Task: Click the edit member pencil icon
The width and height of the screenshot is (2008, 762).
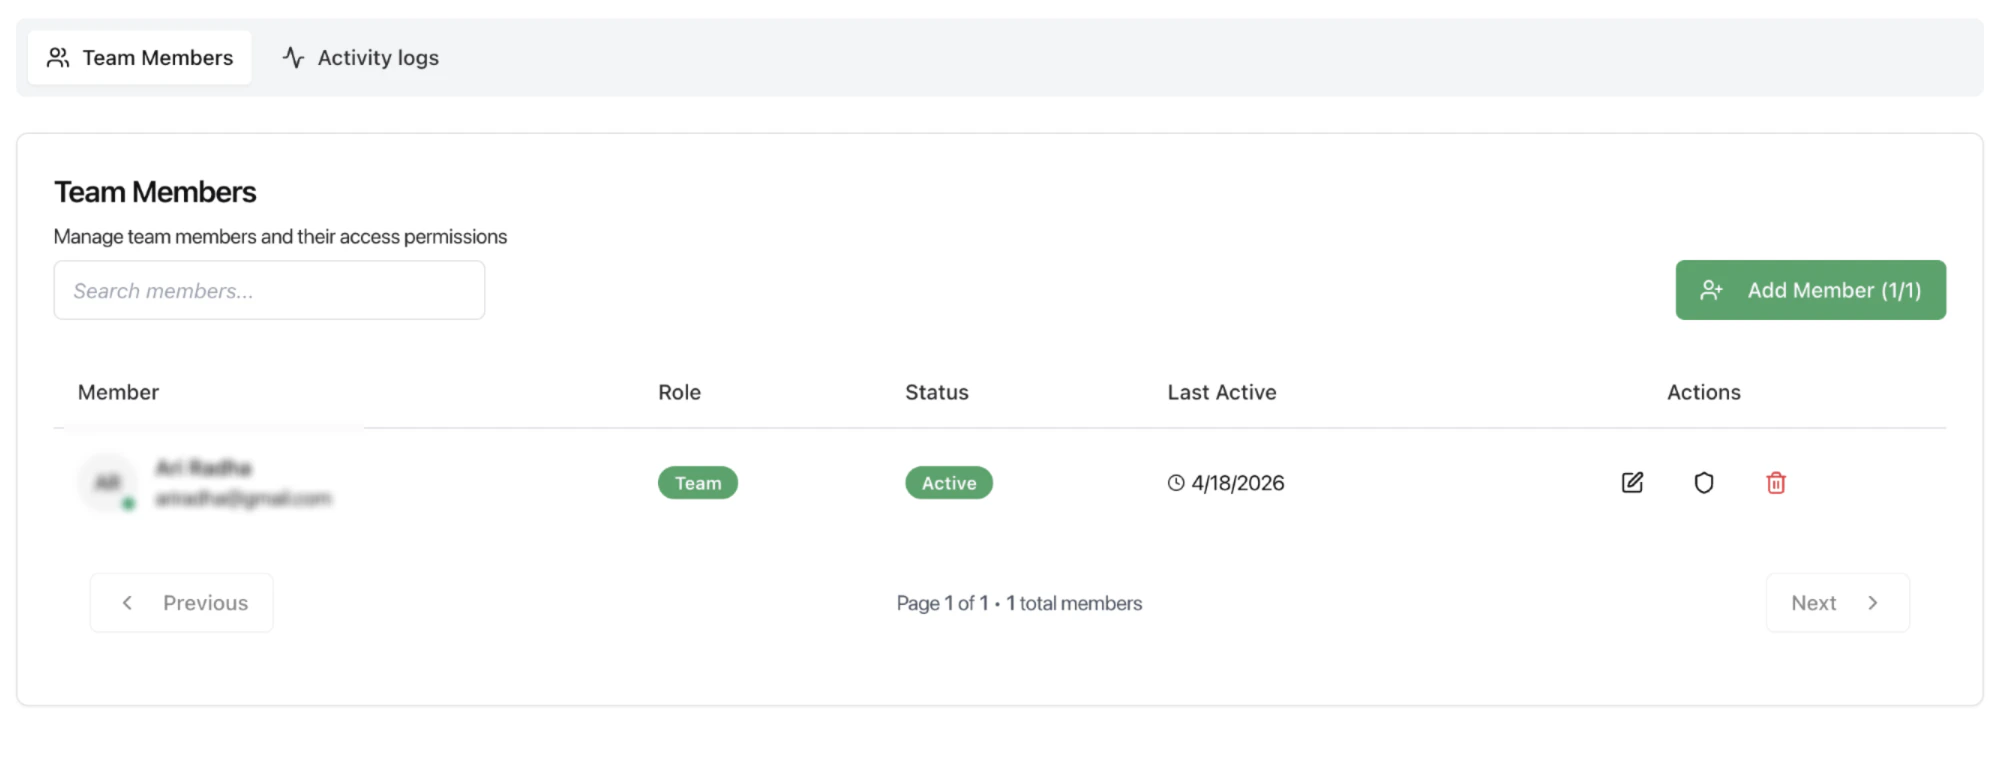Action: pos(1632,483)
